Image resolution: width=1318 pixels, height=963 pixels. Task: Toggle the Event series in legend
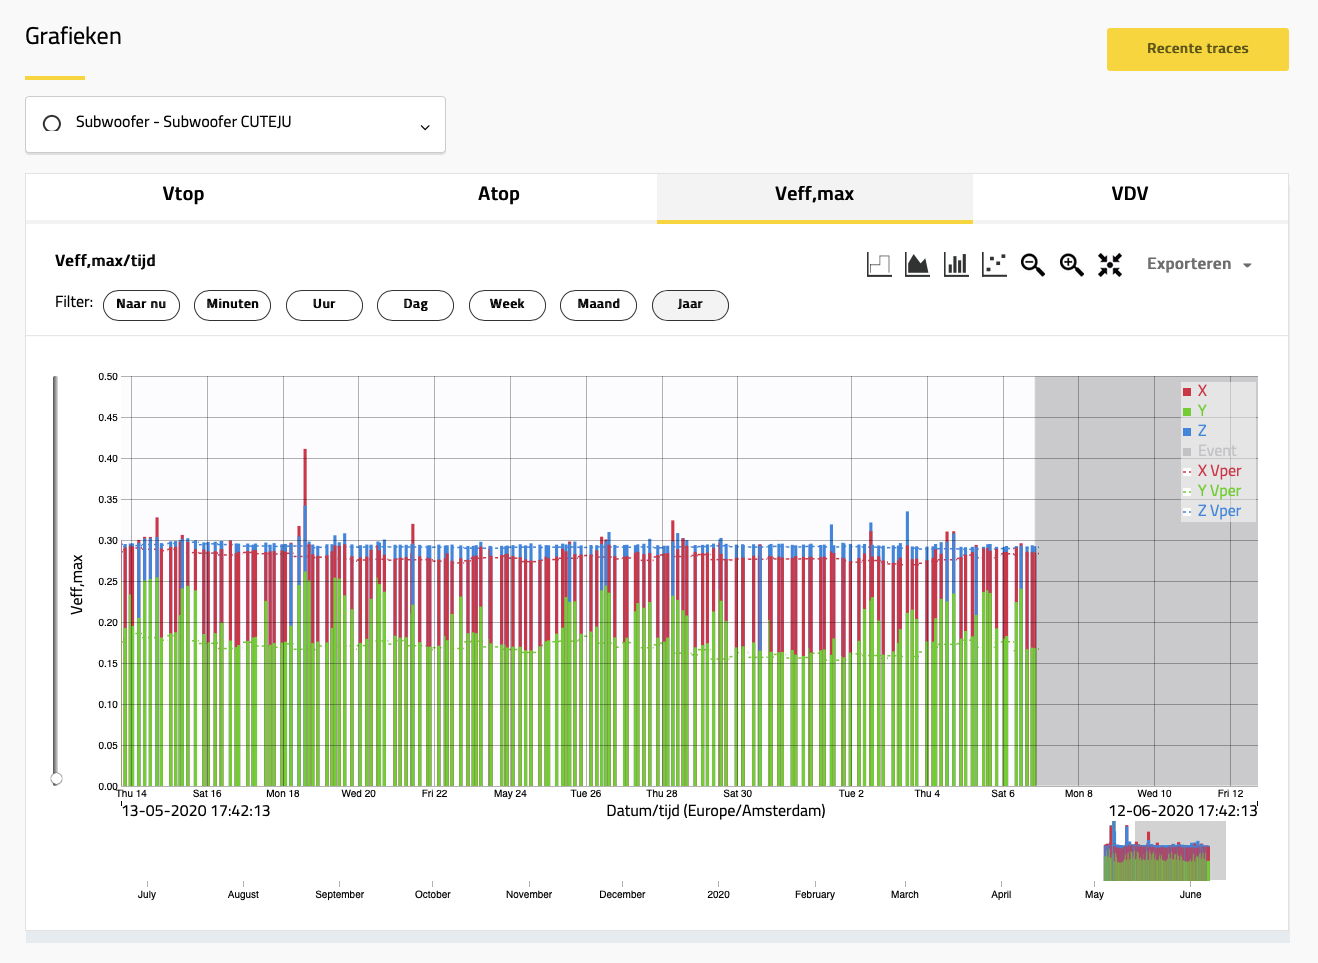[1216, 451]
